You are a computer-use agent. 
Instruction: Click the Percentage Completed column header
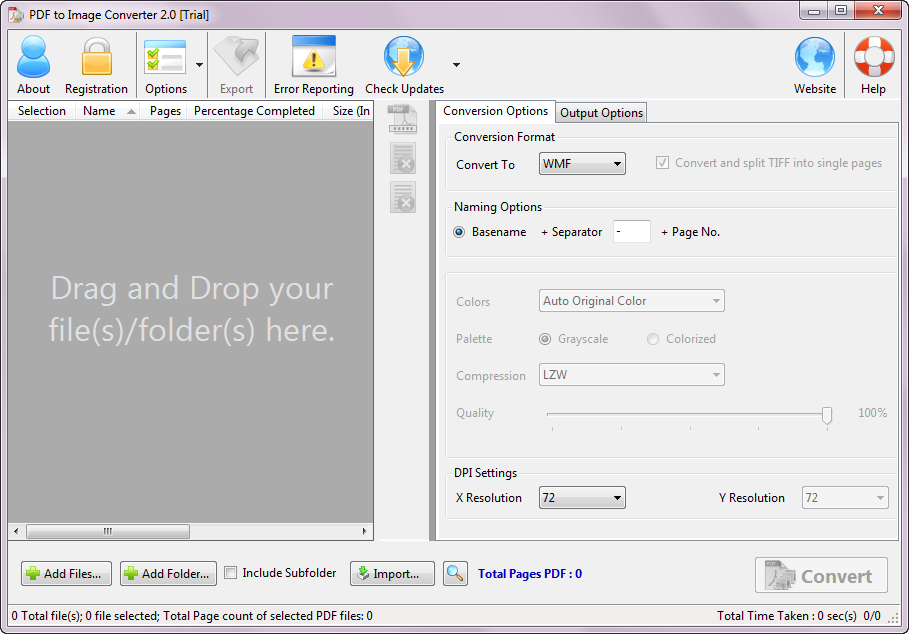pos(254,111)
